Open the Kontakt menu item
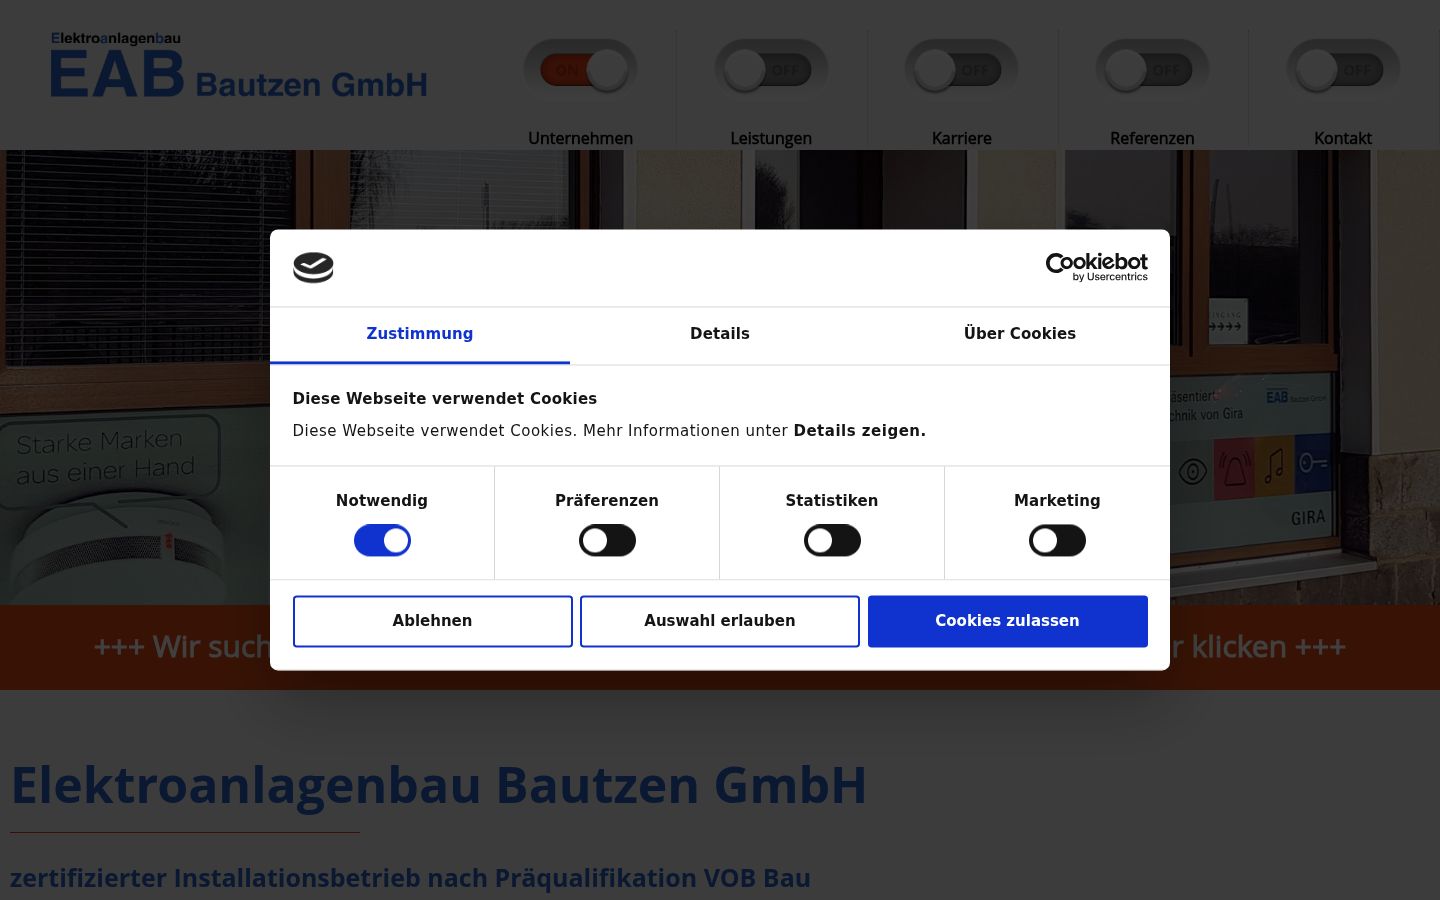This screenshot has height=900, width=1440. click(x=1343, y=138)
